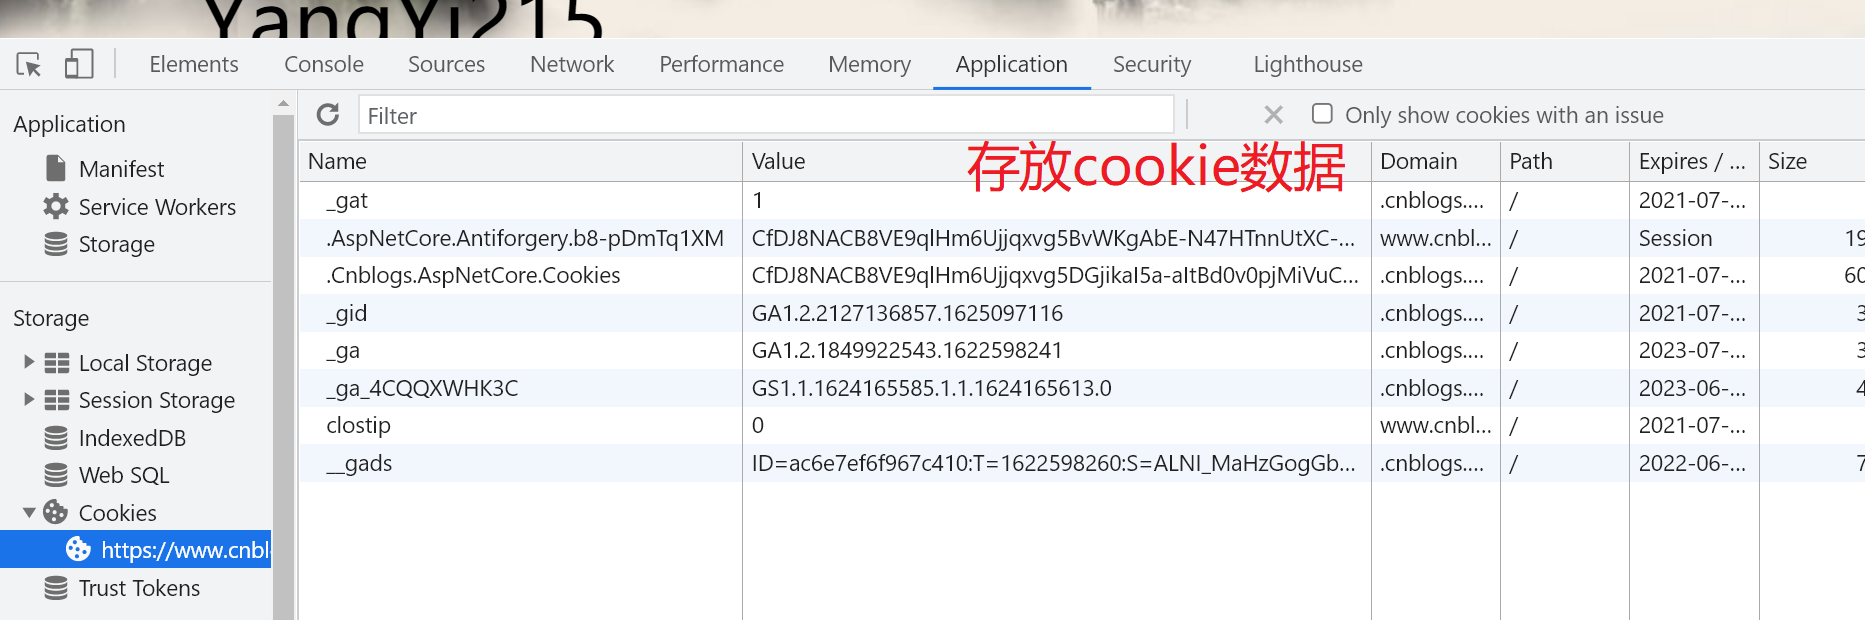Enable Only show cookies with an issue
The height and width of the screenshot is (620, 1865).
[x=1322, y=114]
